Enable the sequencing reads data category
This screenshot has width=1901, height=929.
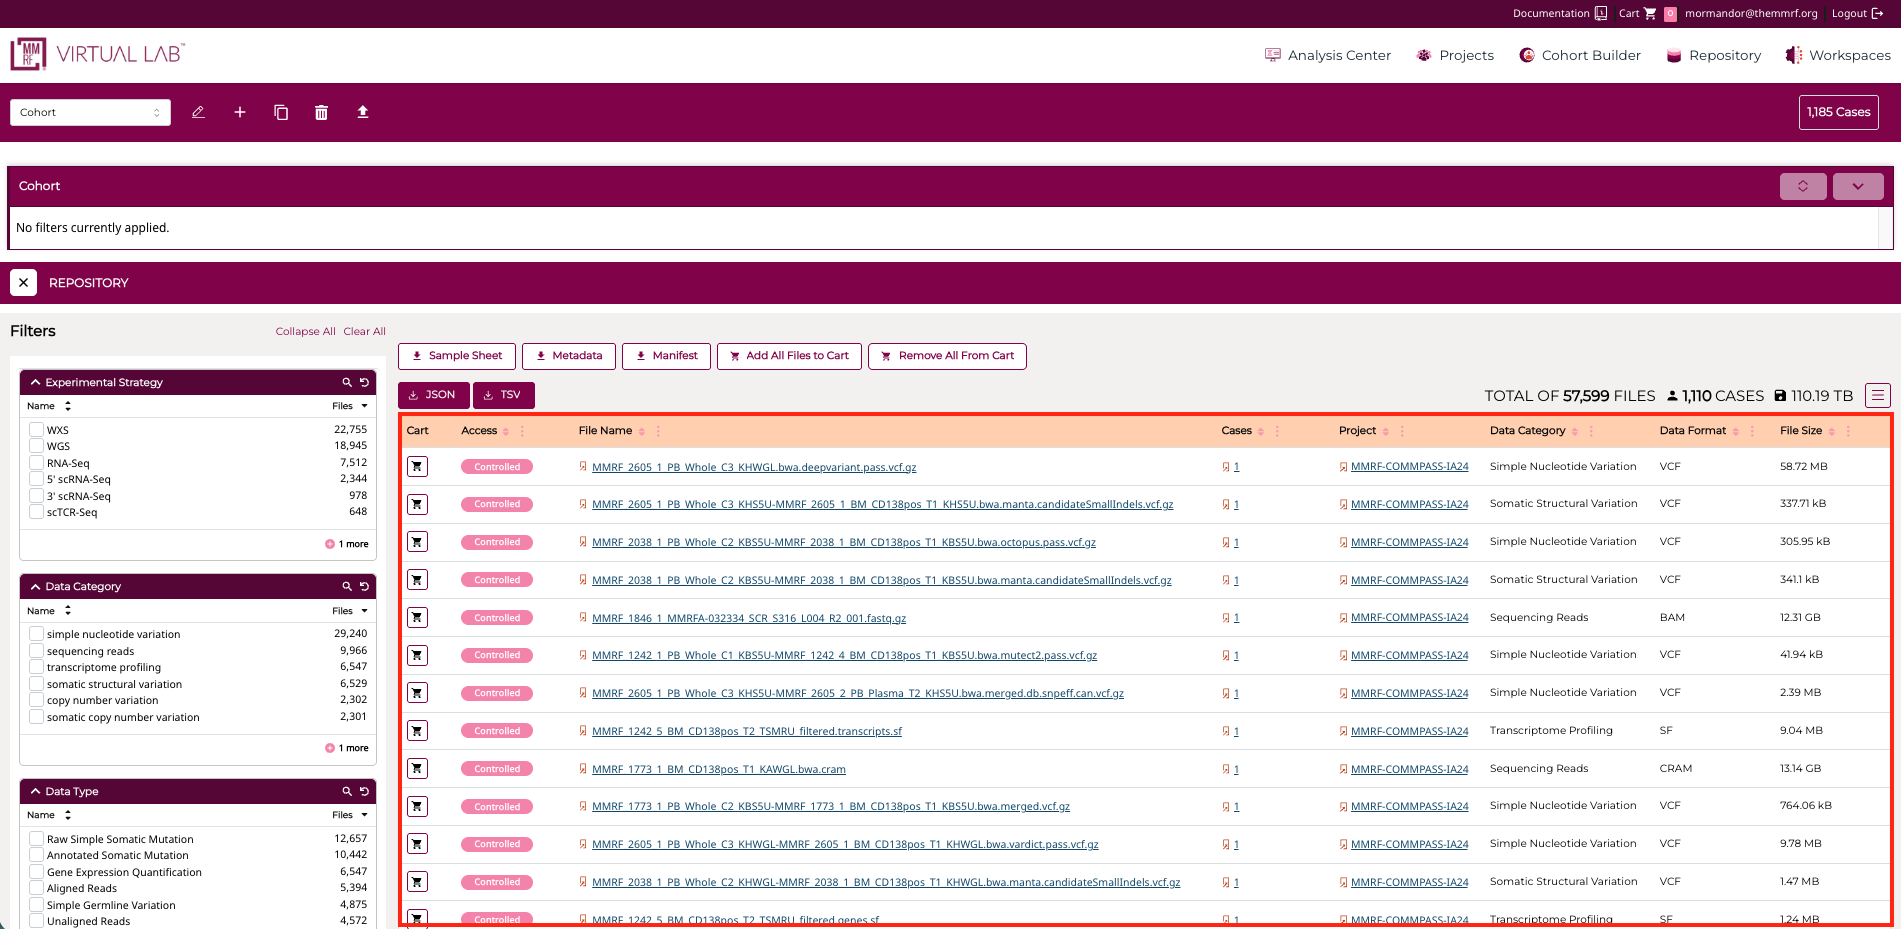coord(36,651)
